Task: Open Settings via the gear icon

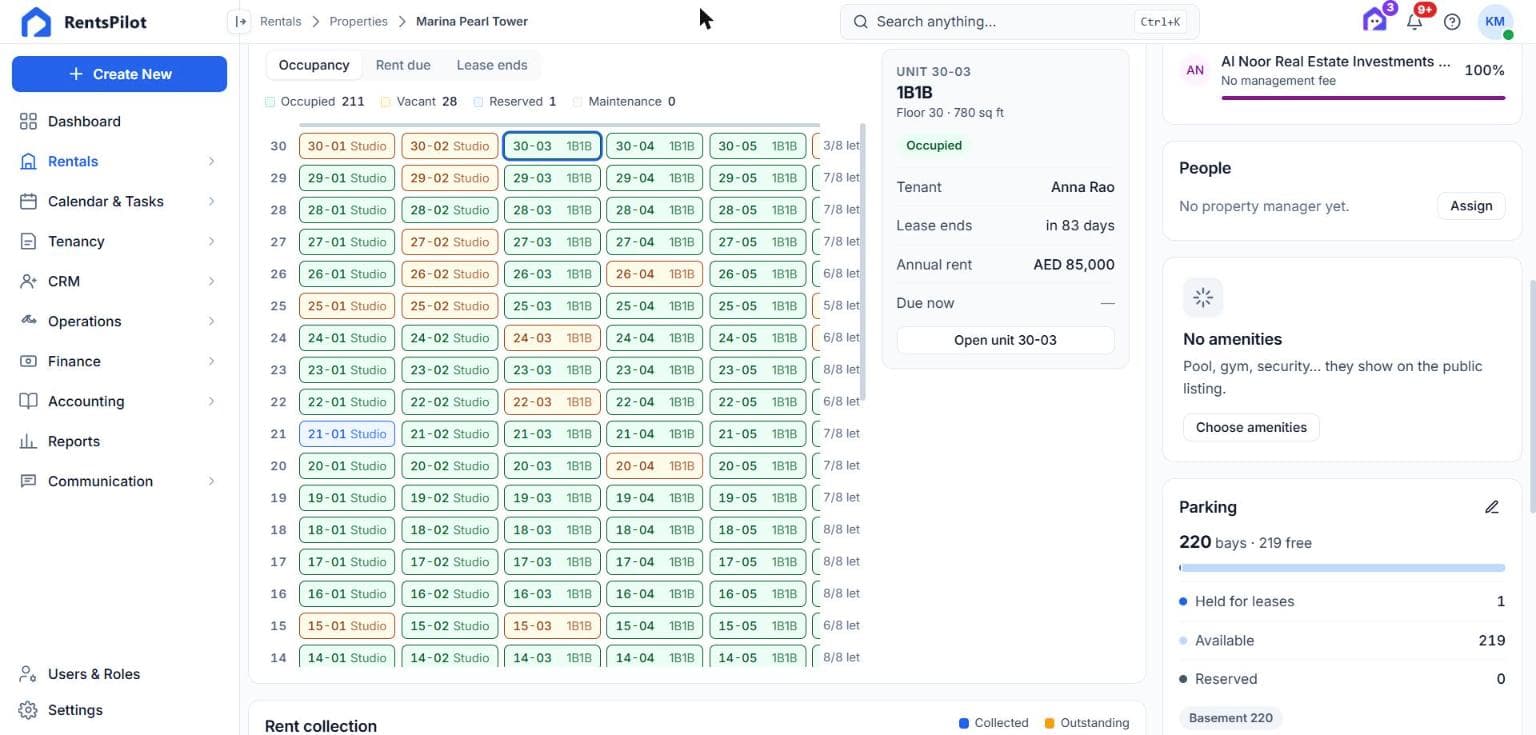Action: (x=28, y=710)
